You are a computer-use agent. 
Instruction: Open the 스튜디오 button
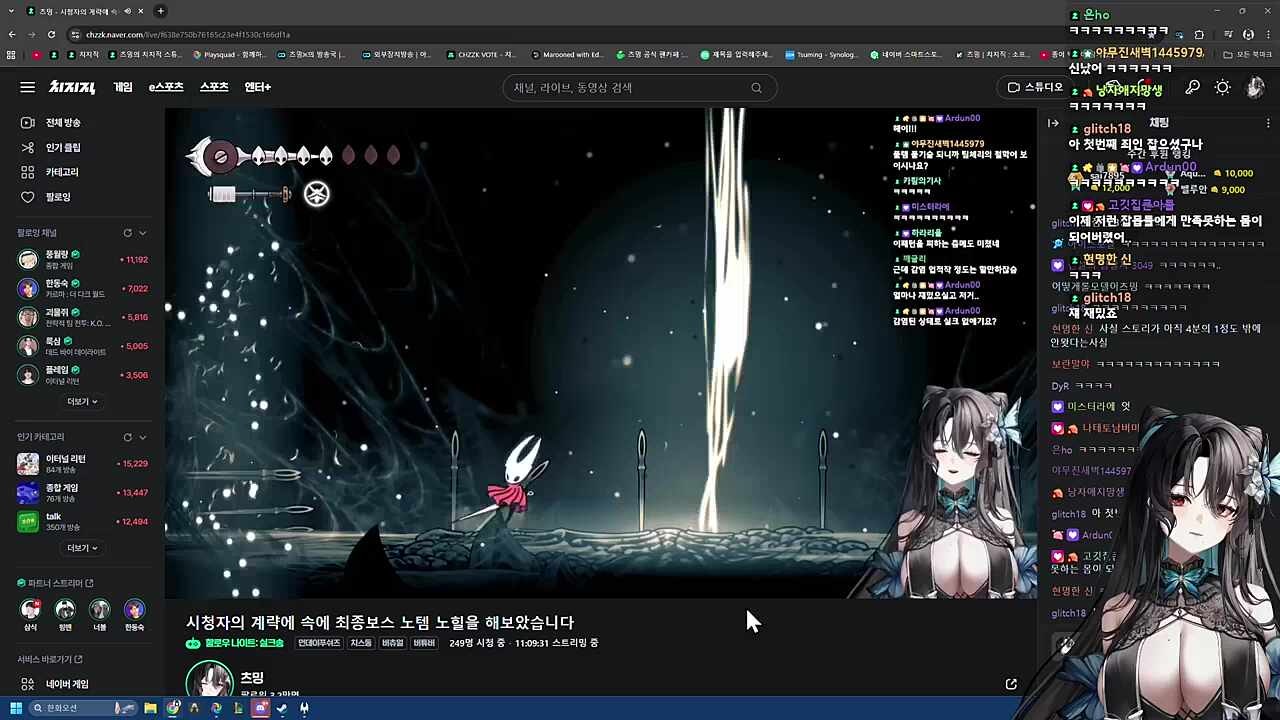pos(1034,87)
